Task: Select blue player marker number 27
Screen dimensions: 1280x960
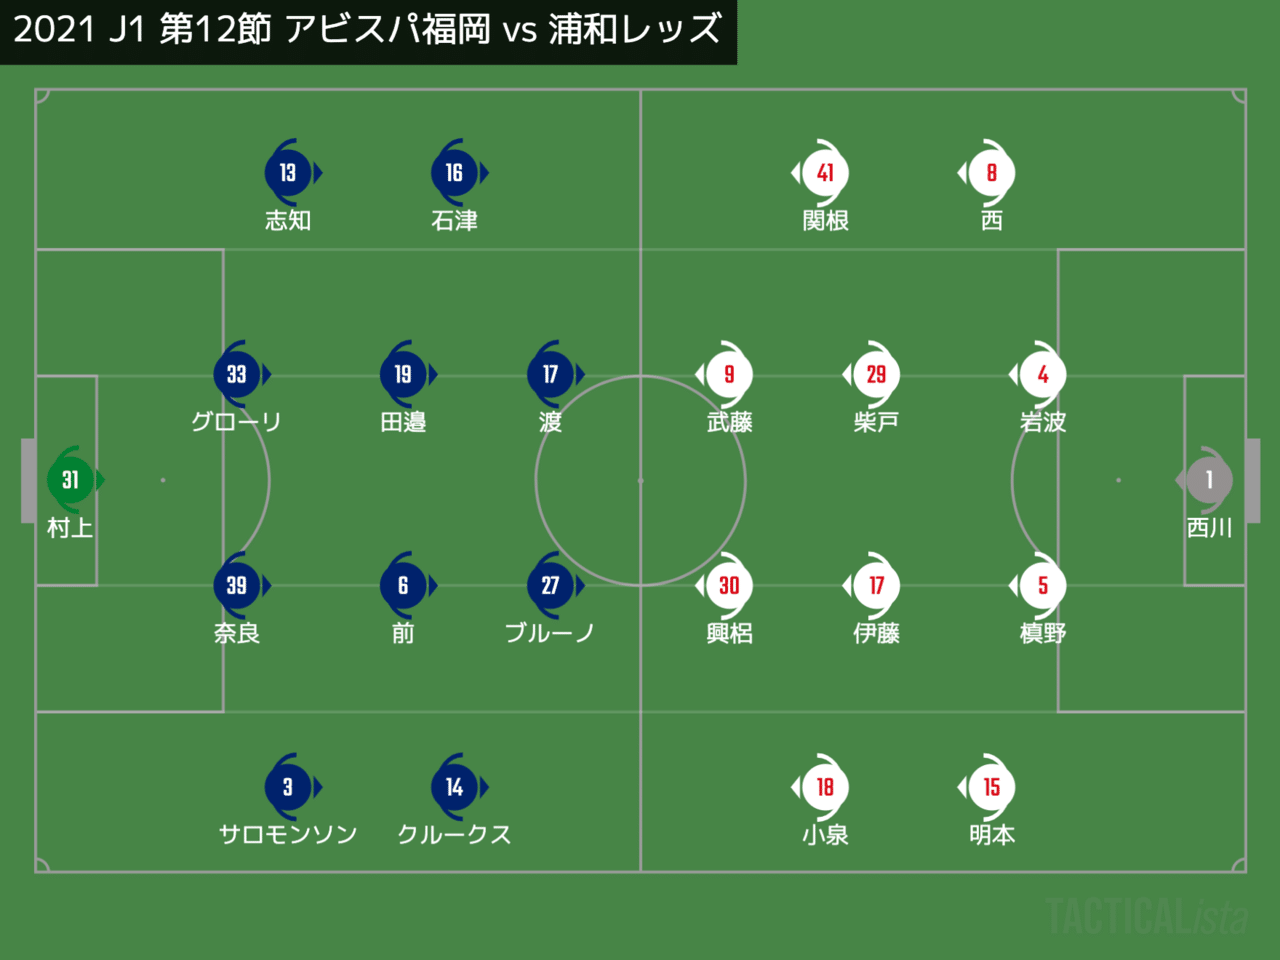Action: (x=550, y=586)
